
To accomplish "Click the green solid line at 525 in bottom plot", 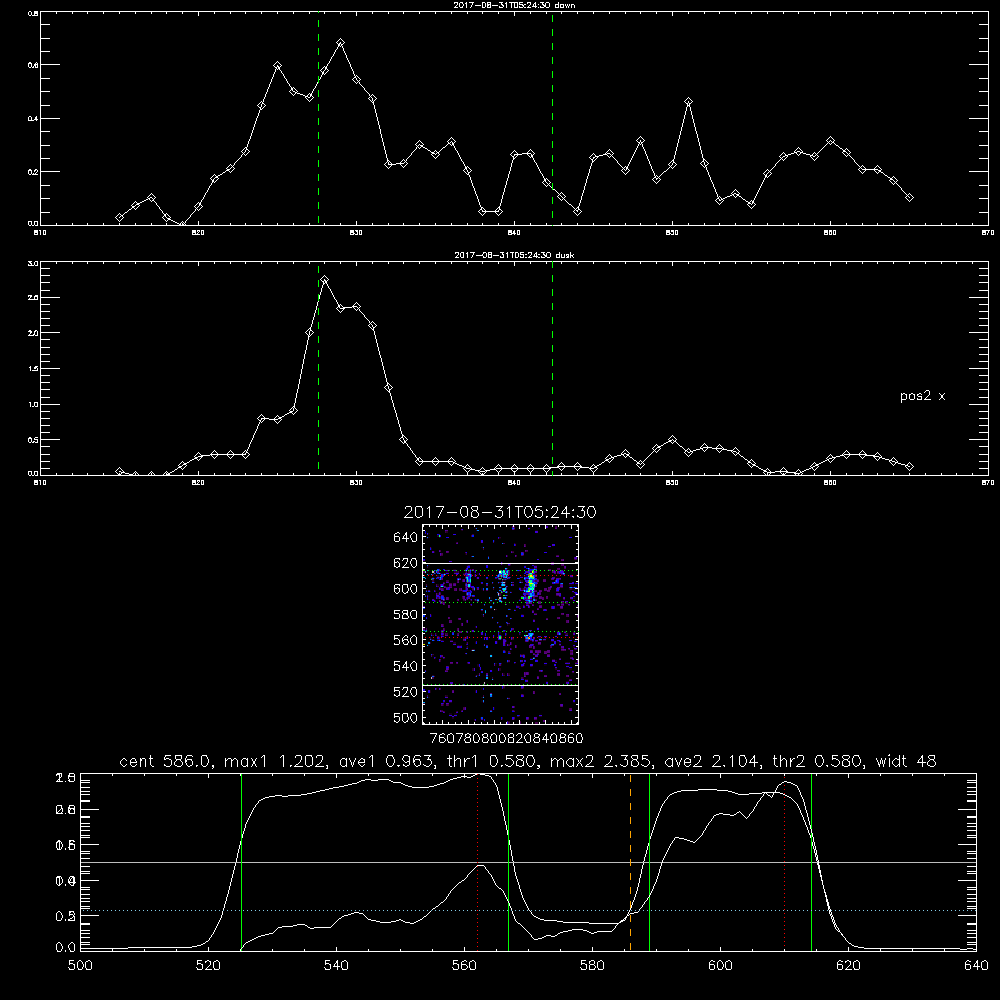I will point(241,861).
